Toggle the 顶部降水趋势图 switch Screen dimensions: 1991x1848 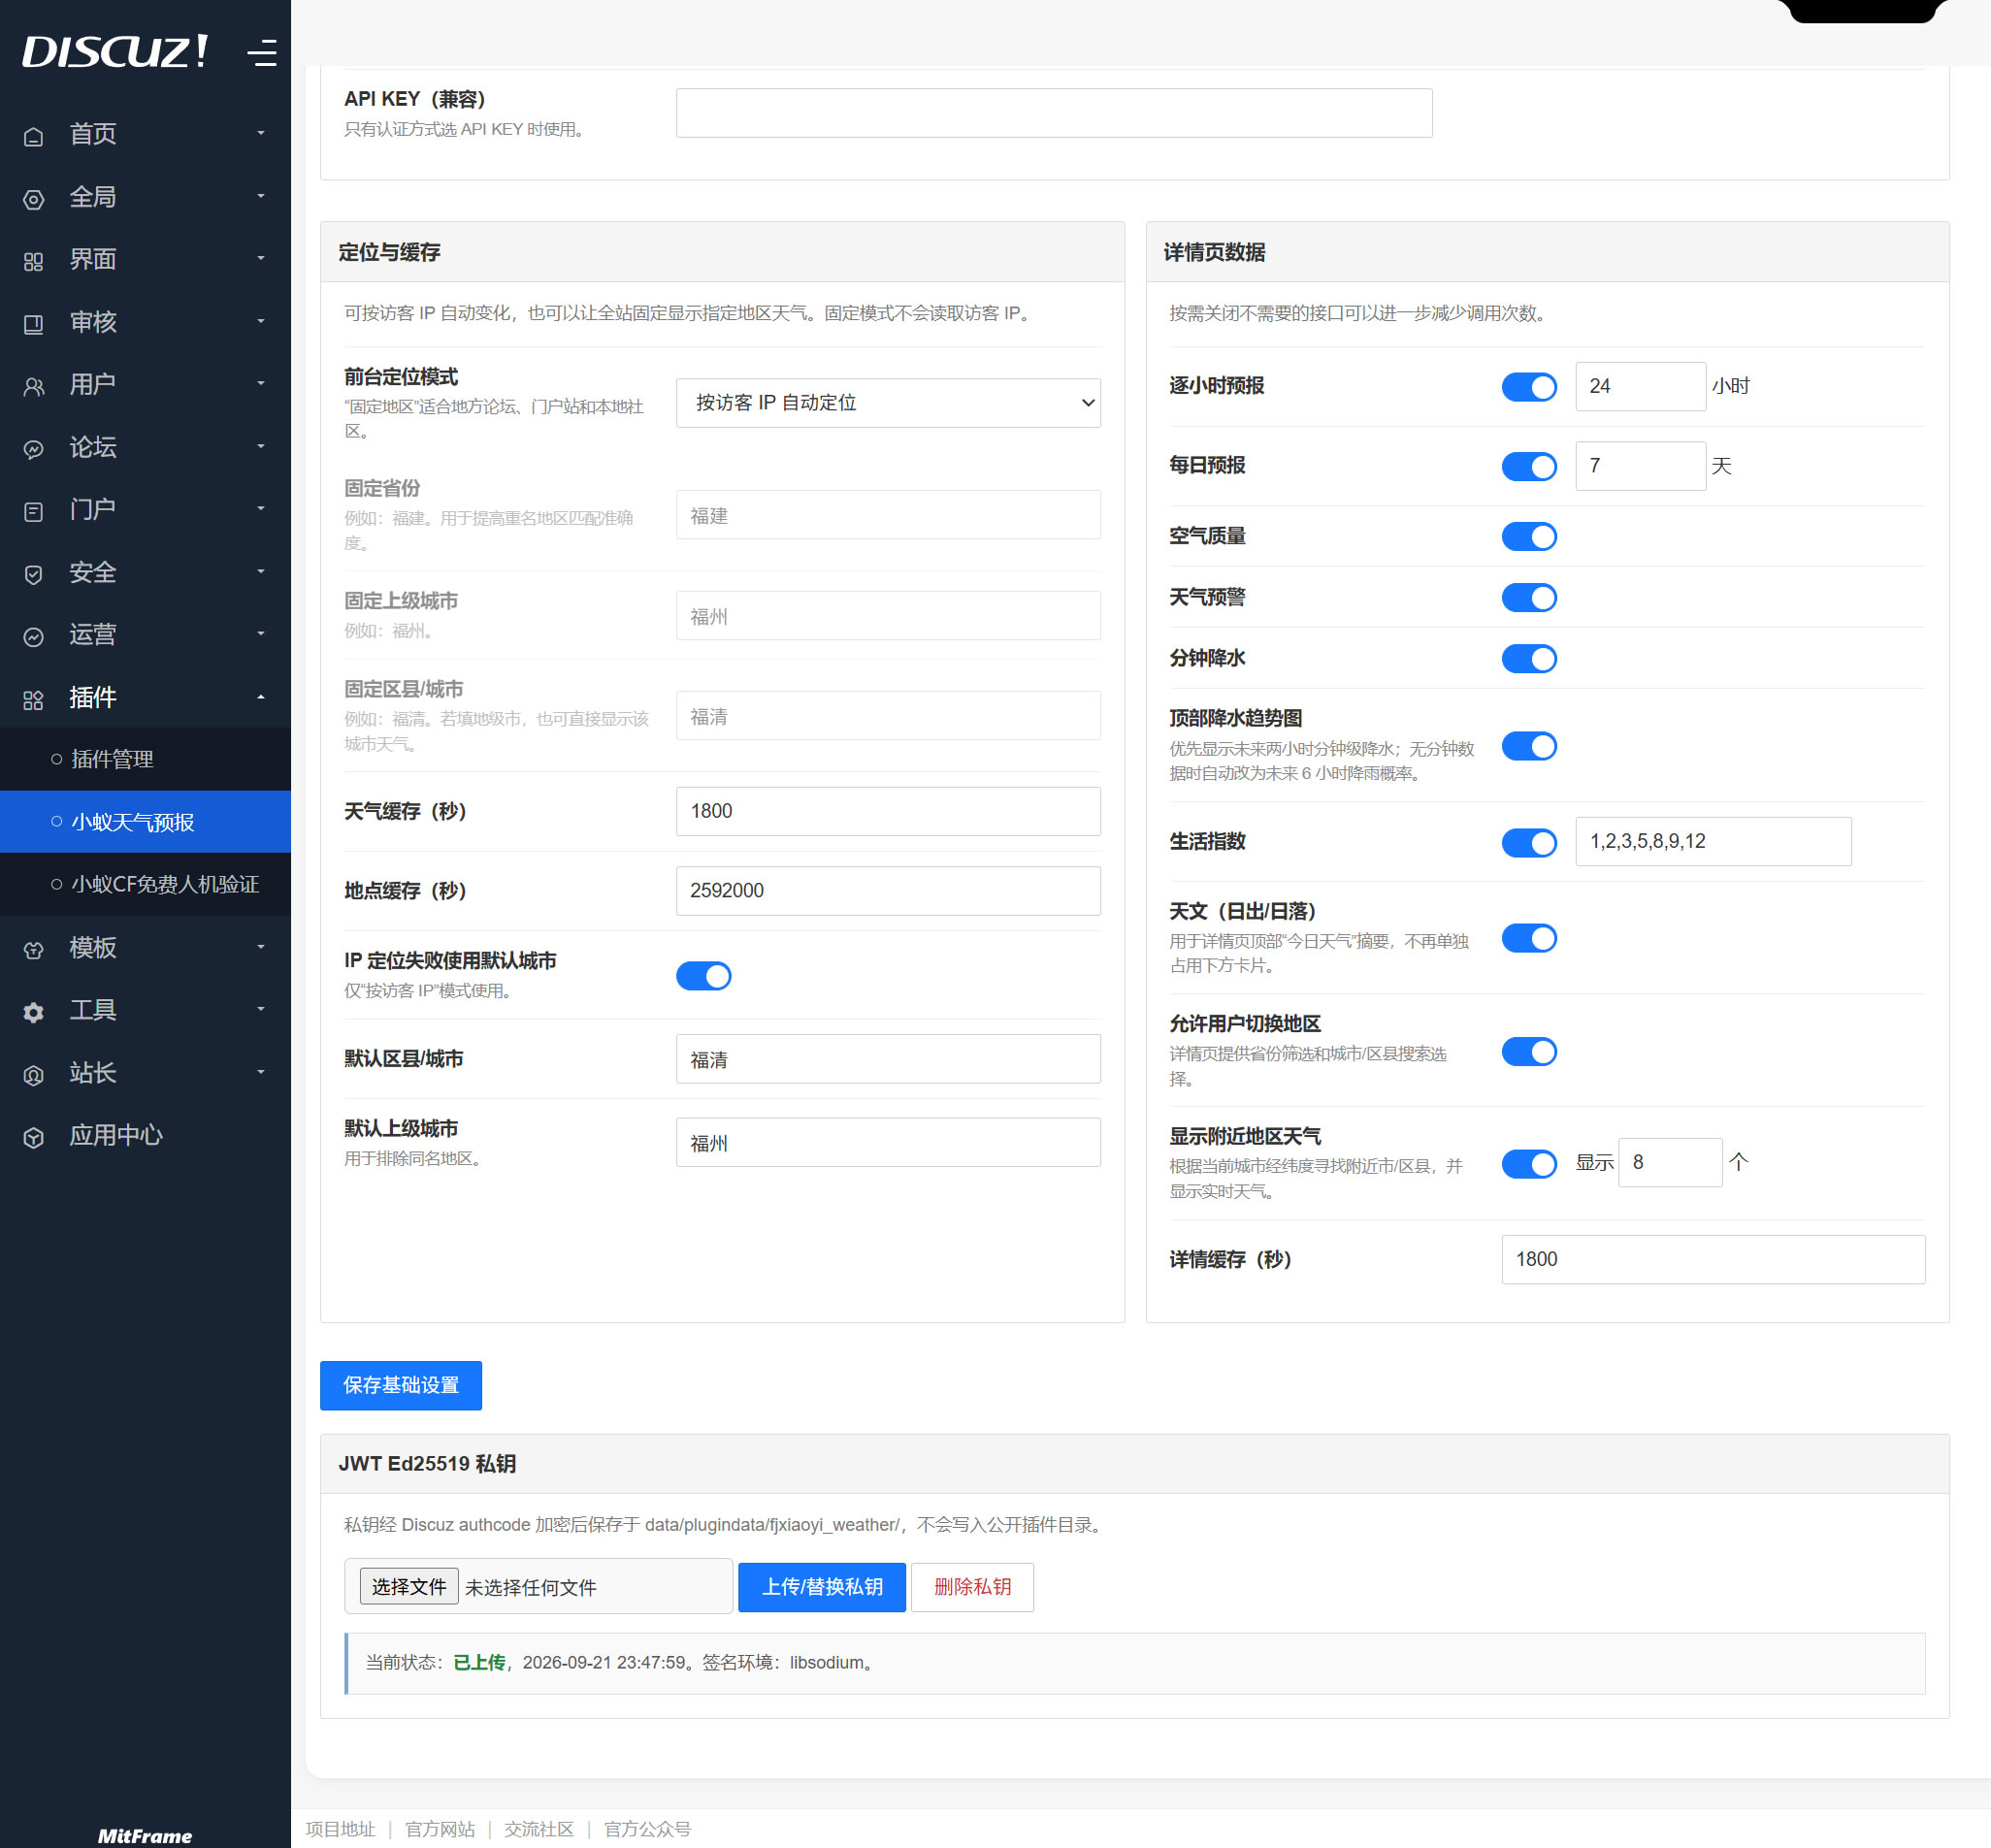[x=1529, y=745]
